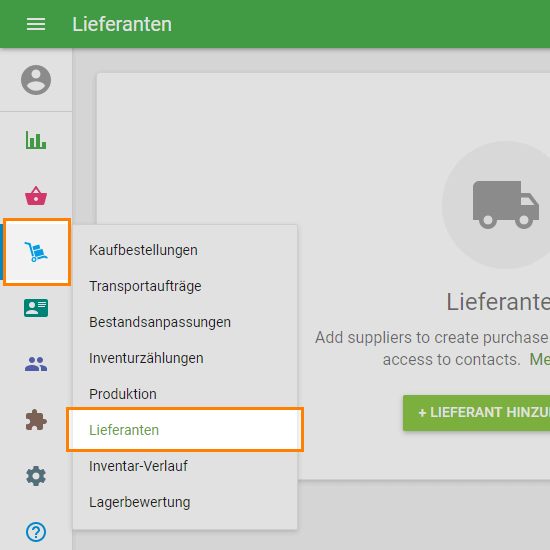
Task: Open the hamburger menu icon
Action: point(36,24)
